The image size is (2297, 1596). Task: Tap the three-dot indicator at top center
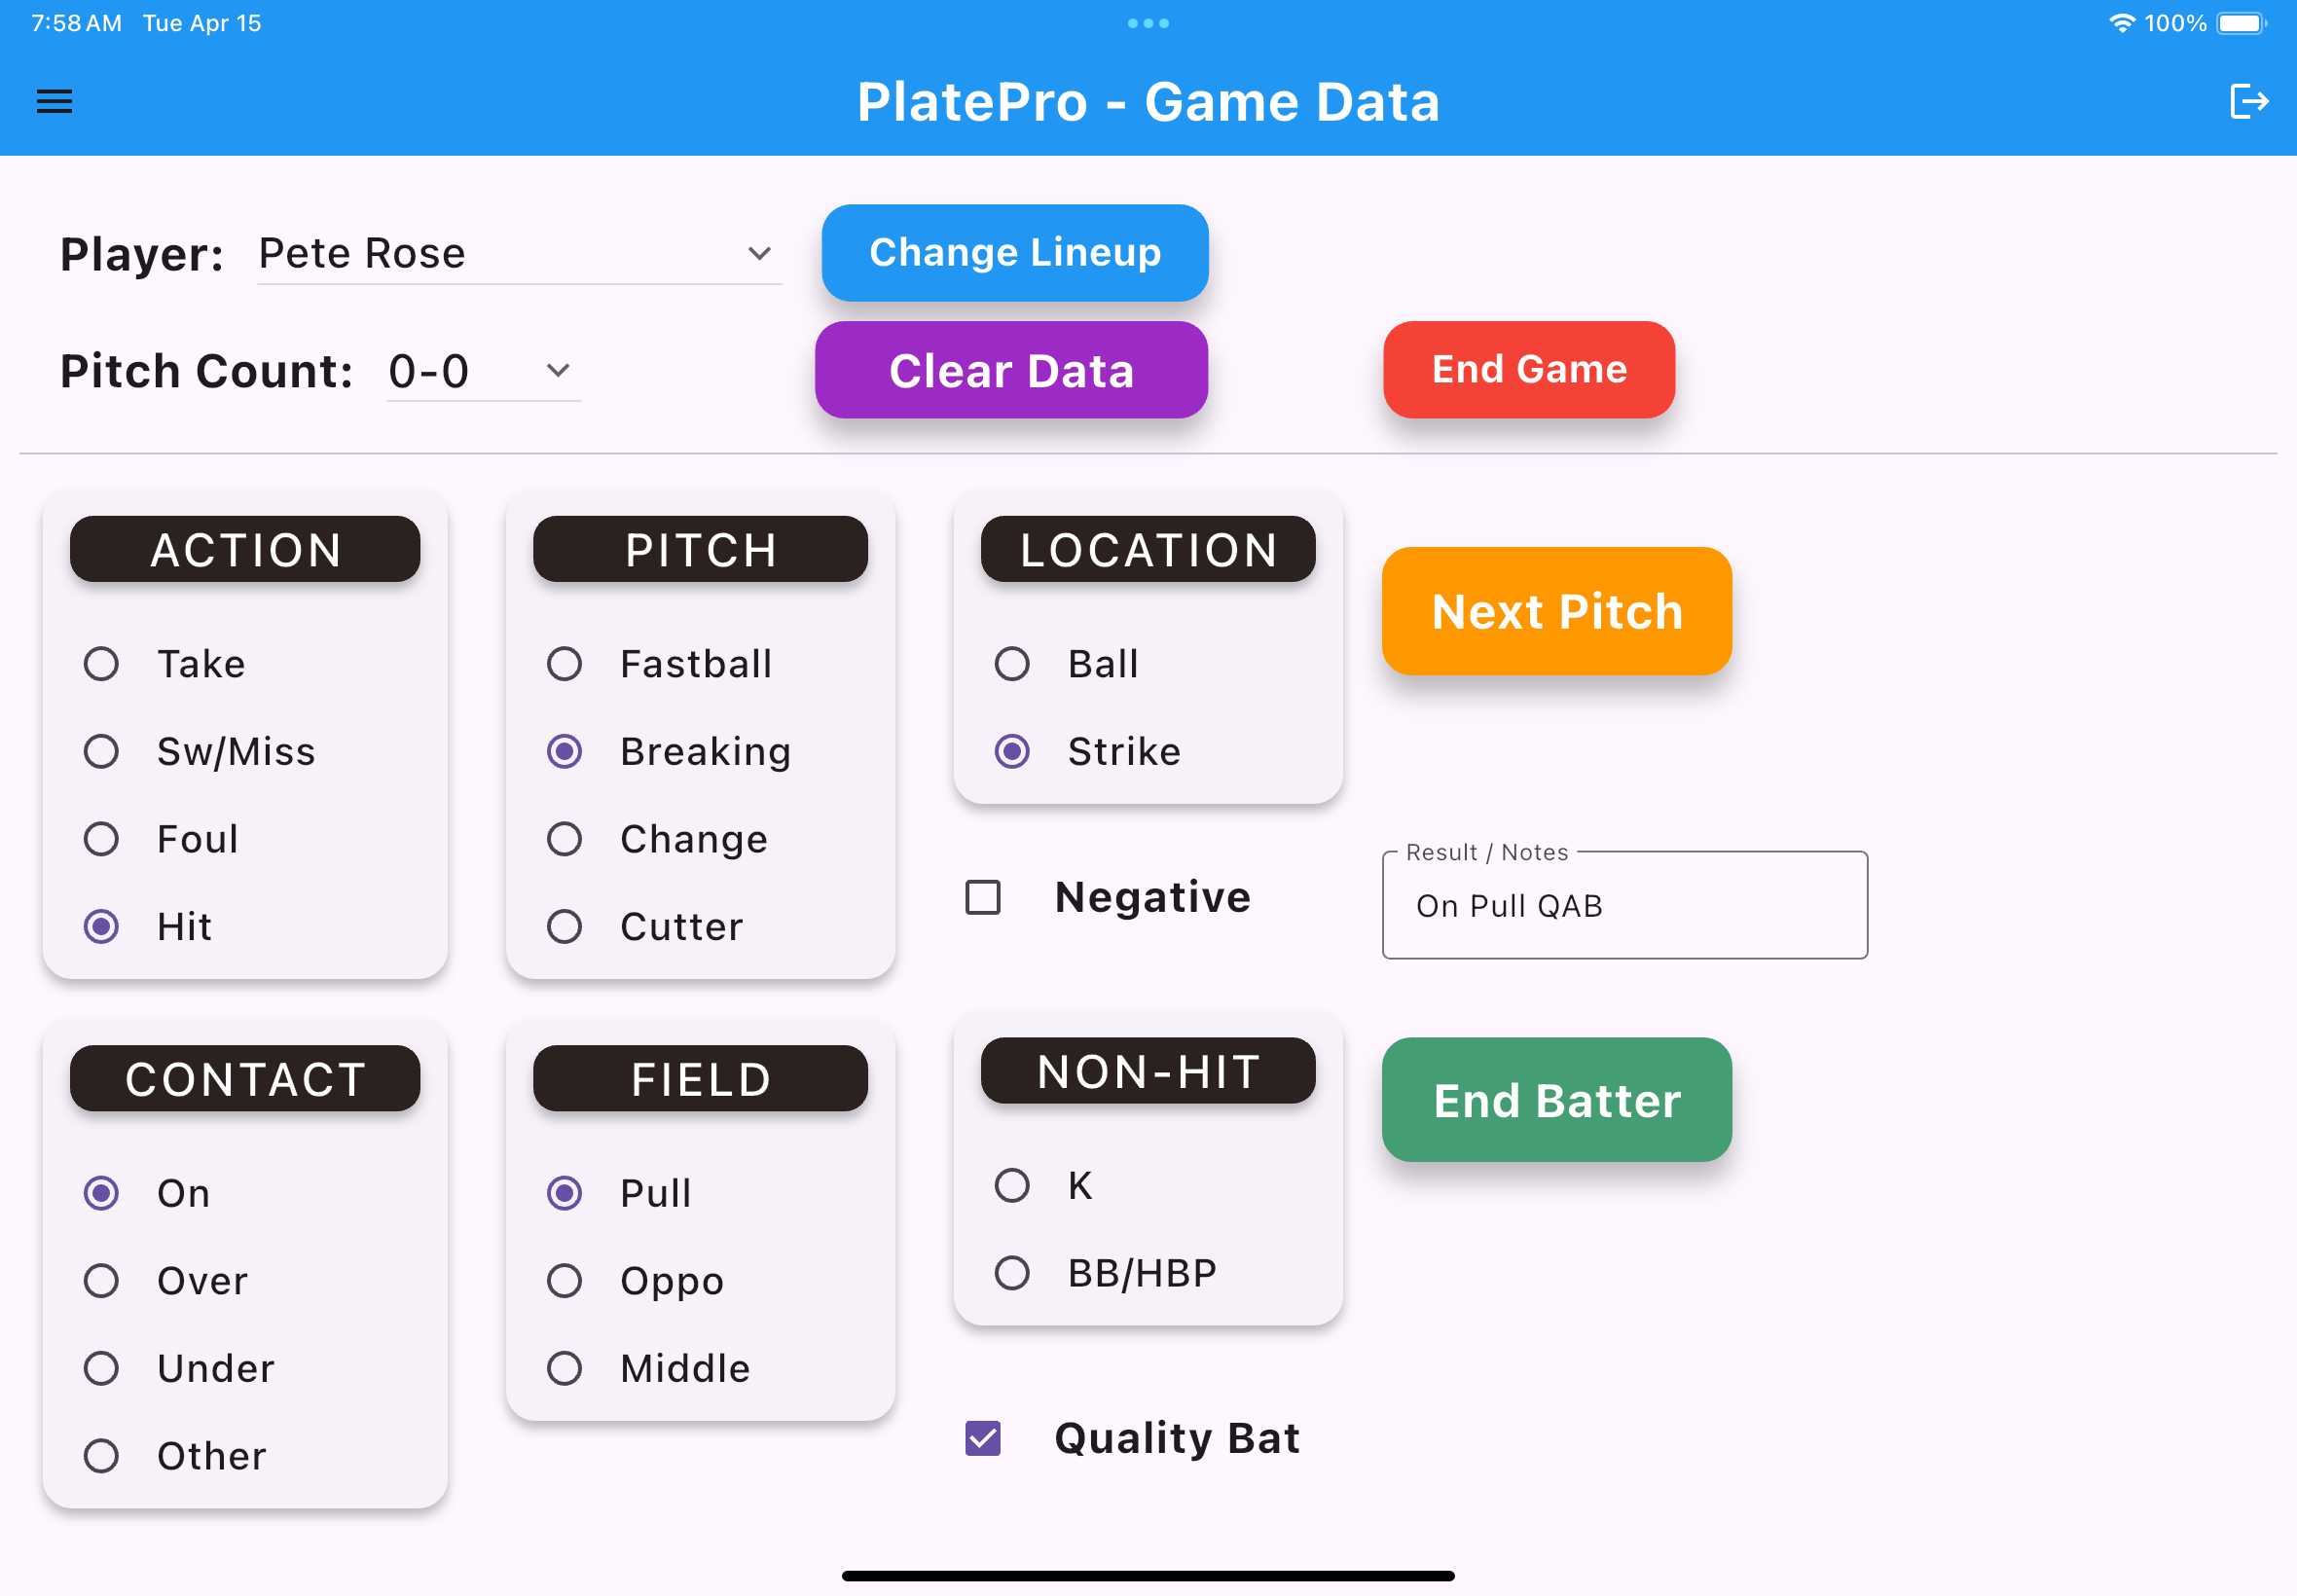click(x=1148, y=22)
